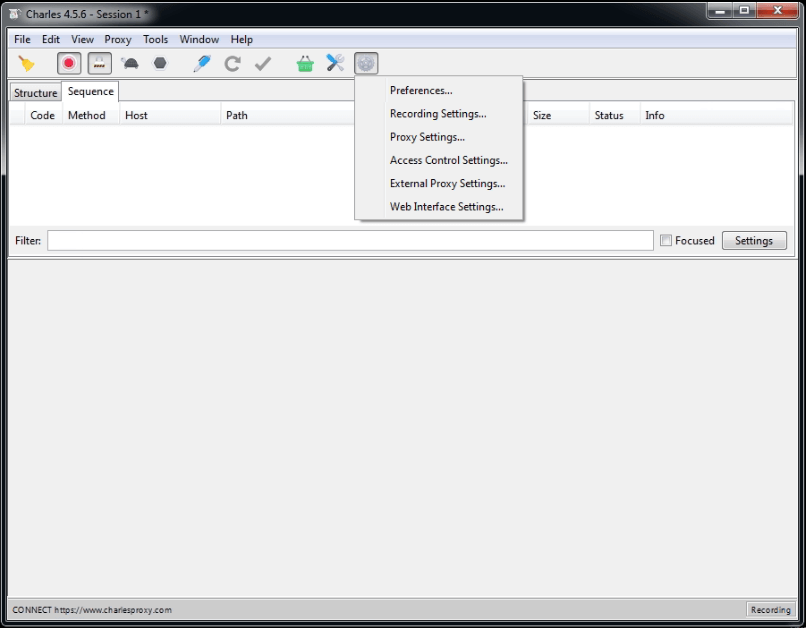Open the Help menu
806x628 pixels.
coord(242,40)
